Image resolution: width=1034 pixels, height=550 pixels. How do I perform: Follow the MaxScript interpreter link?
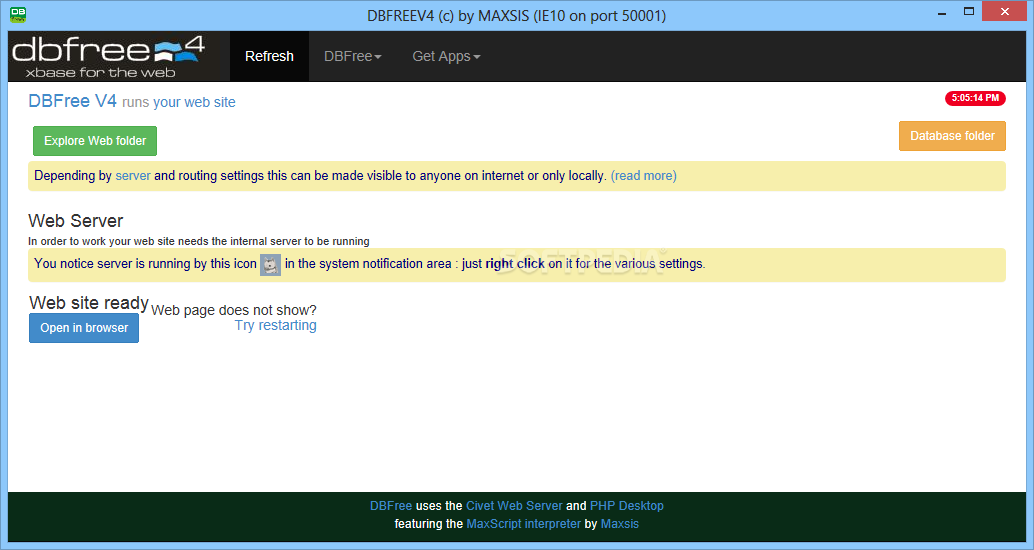click(524, 524)
